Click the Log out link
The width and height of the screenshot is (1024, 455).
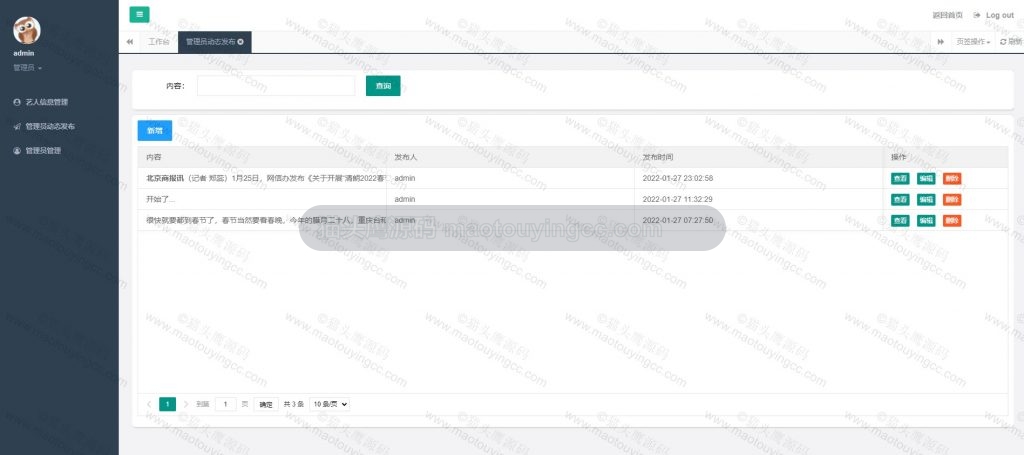coord(999,15)
